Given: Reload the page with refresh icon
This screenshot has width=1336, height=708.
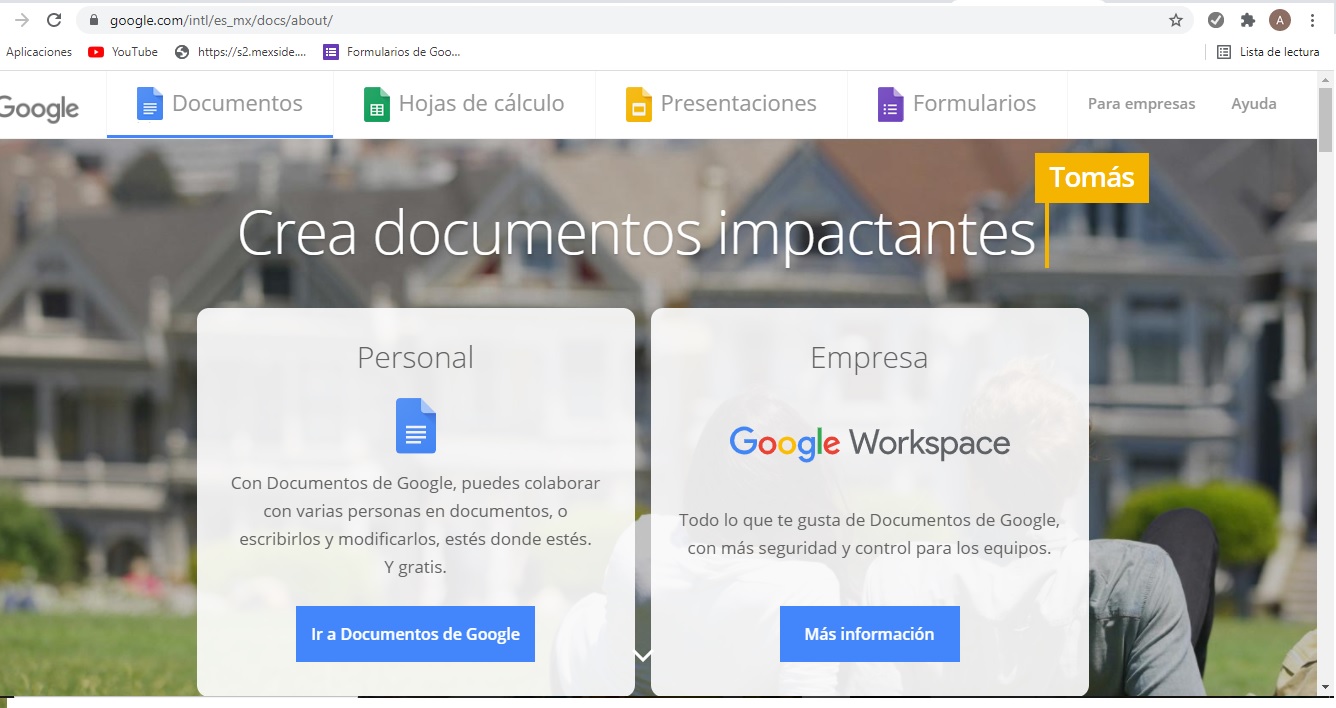Looking at the screenshot, I should (x=54, y=20).
